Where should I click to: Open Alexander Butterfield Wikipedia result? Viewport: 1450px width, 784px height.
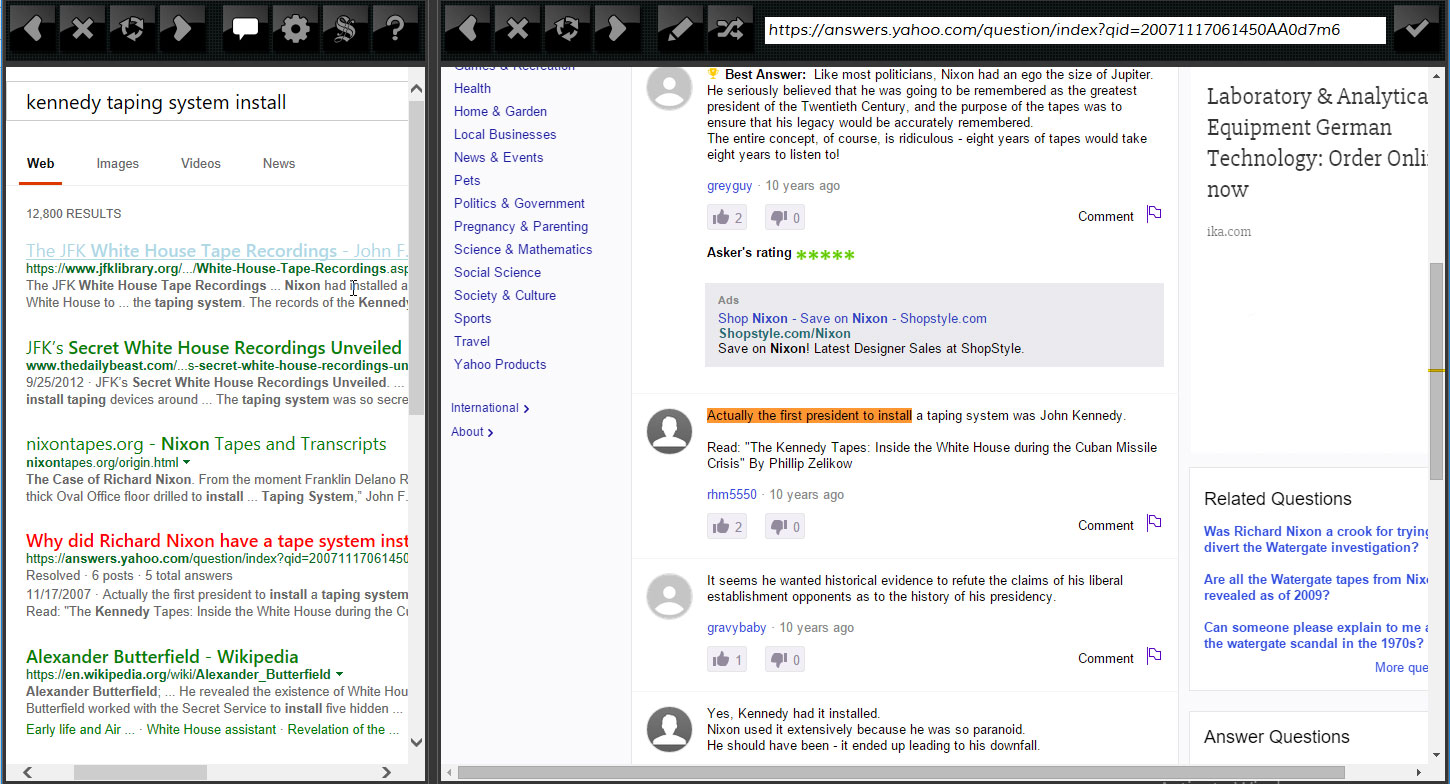point(162,657)
